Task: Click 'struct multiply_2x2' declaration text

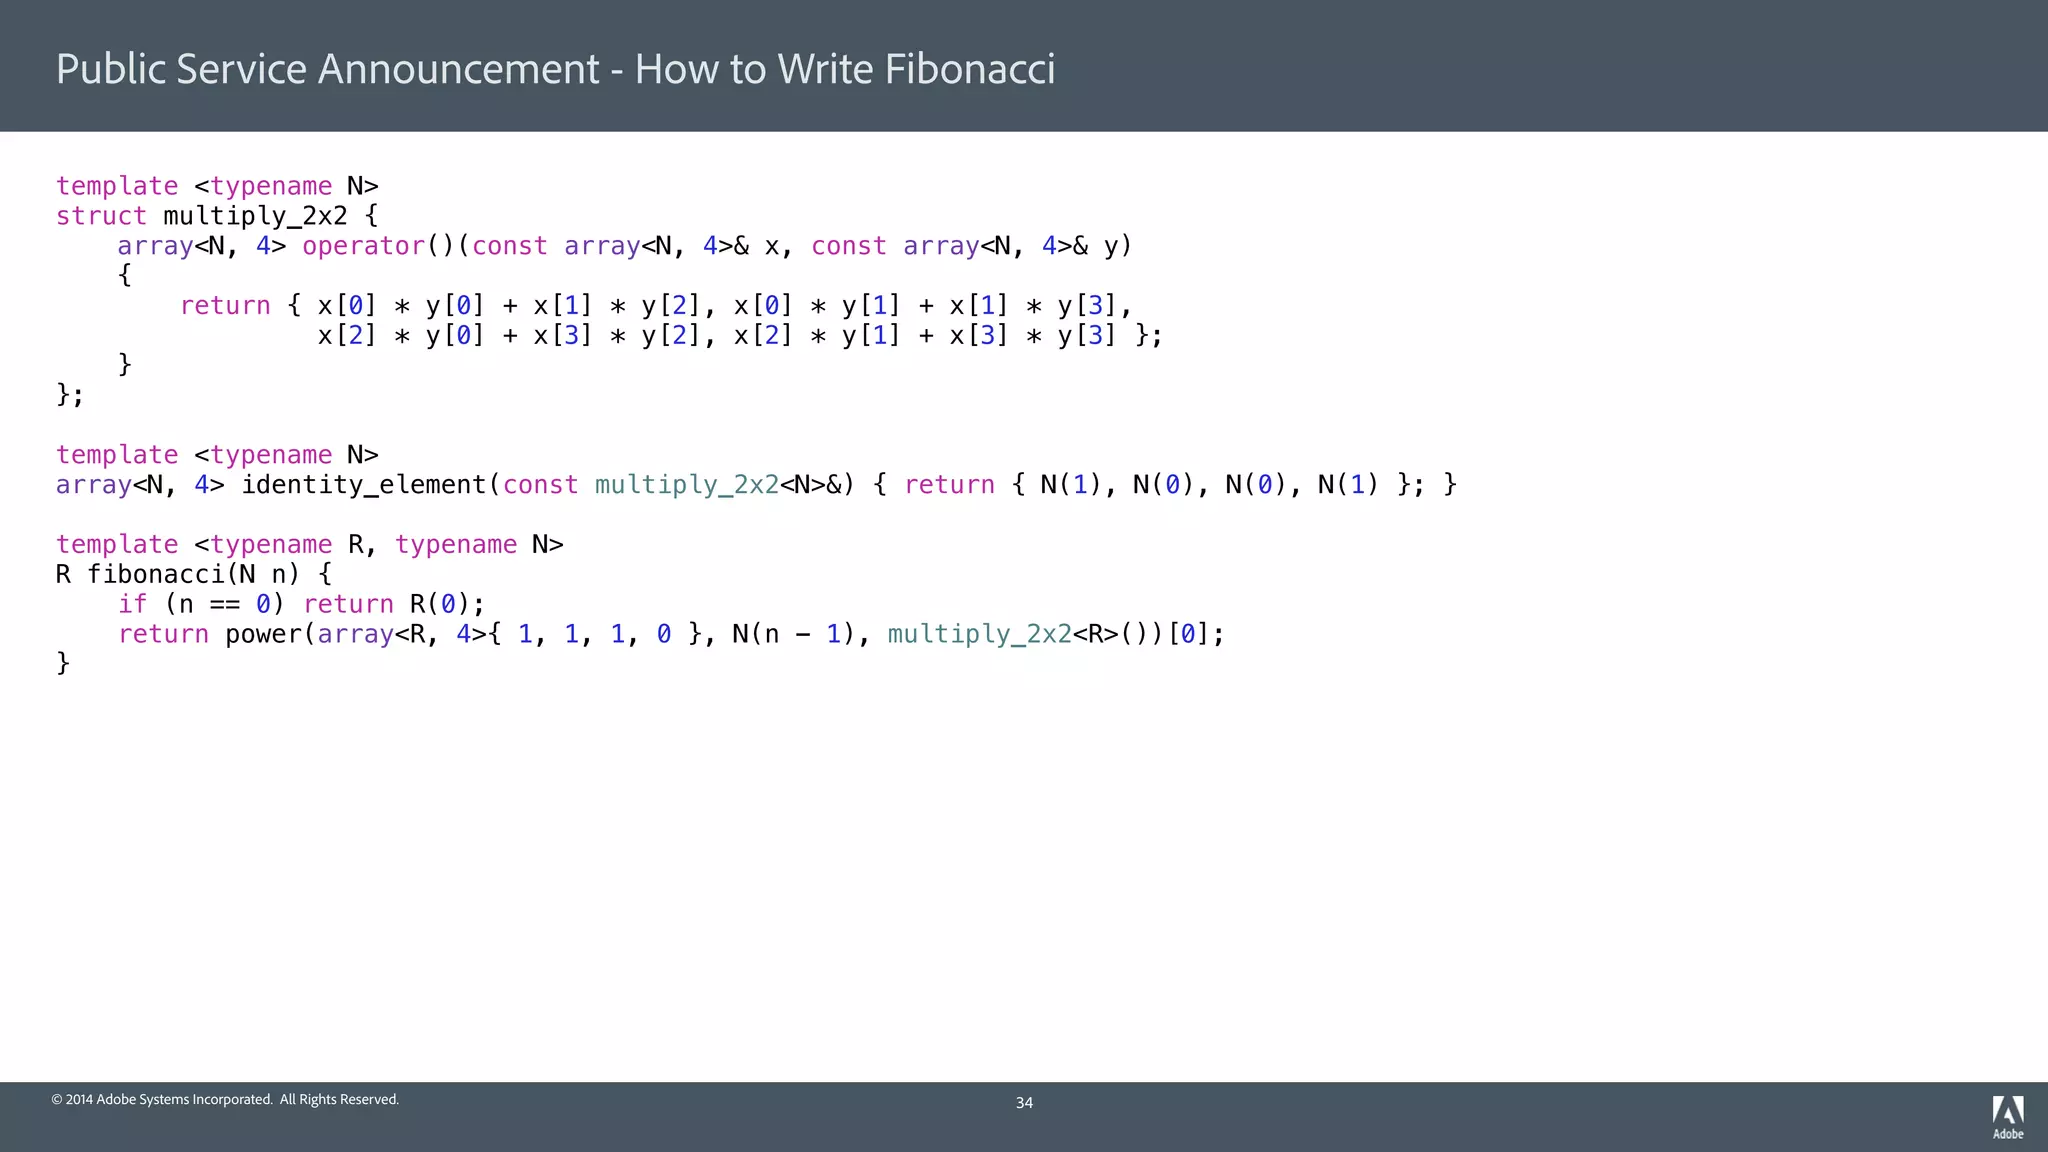Action: (203, 216)
